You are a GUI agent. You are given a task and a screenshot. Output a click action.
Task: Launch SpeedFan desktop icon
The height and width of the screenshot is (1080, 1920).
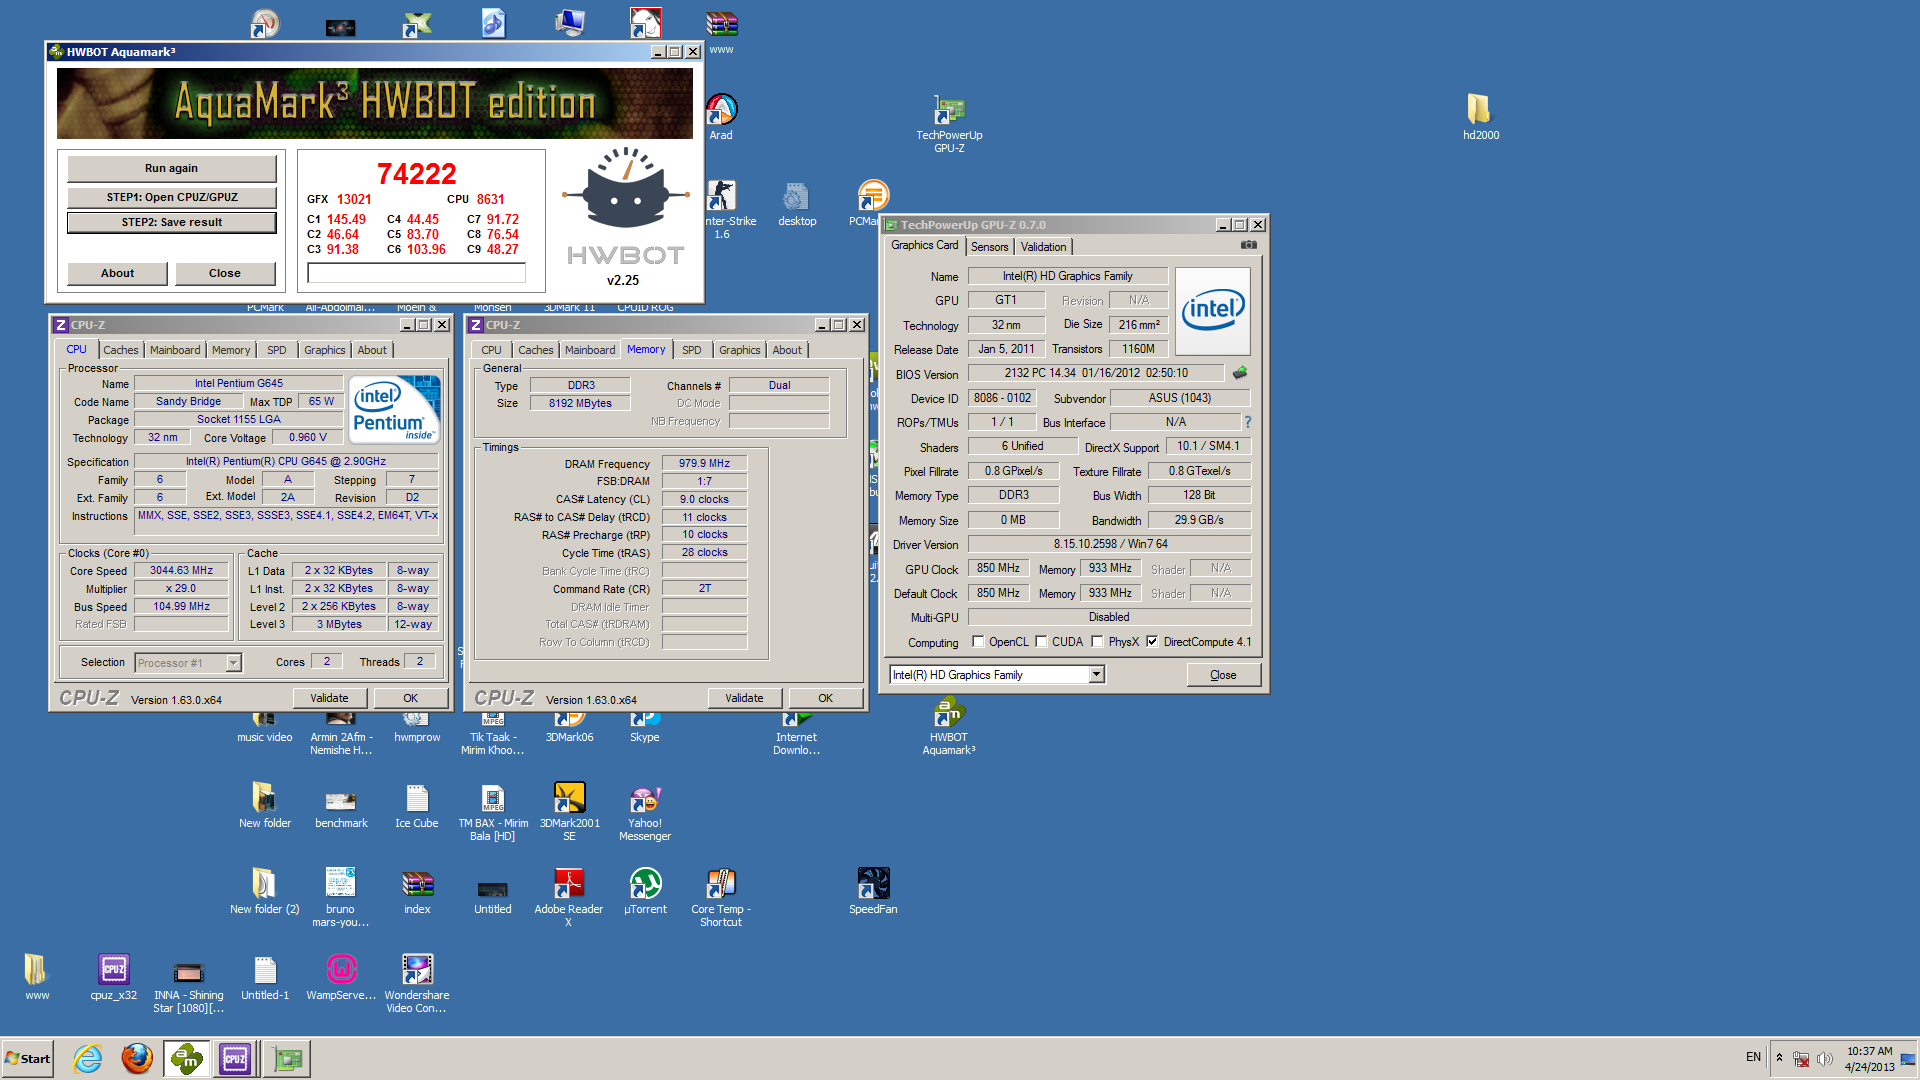[x=873, y=891]
